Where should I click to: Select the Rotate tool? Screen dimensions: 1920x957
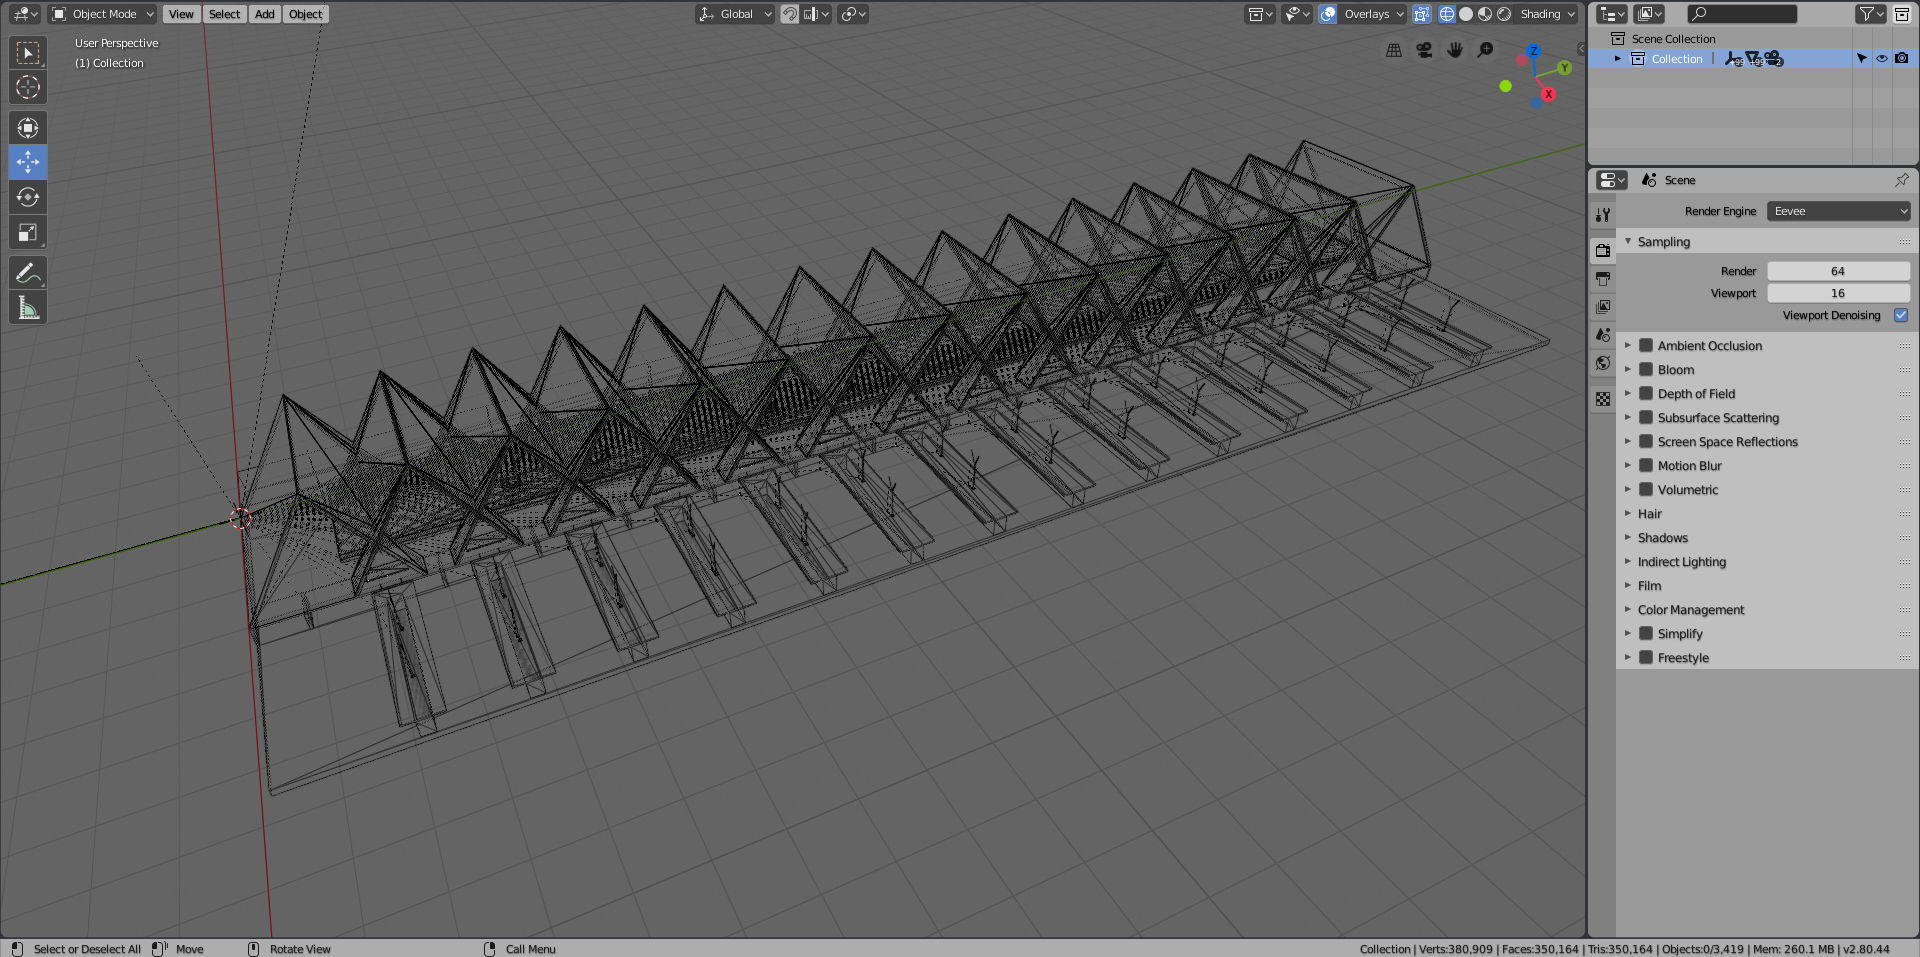(x=28, y=197)
